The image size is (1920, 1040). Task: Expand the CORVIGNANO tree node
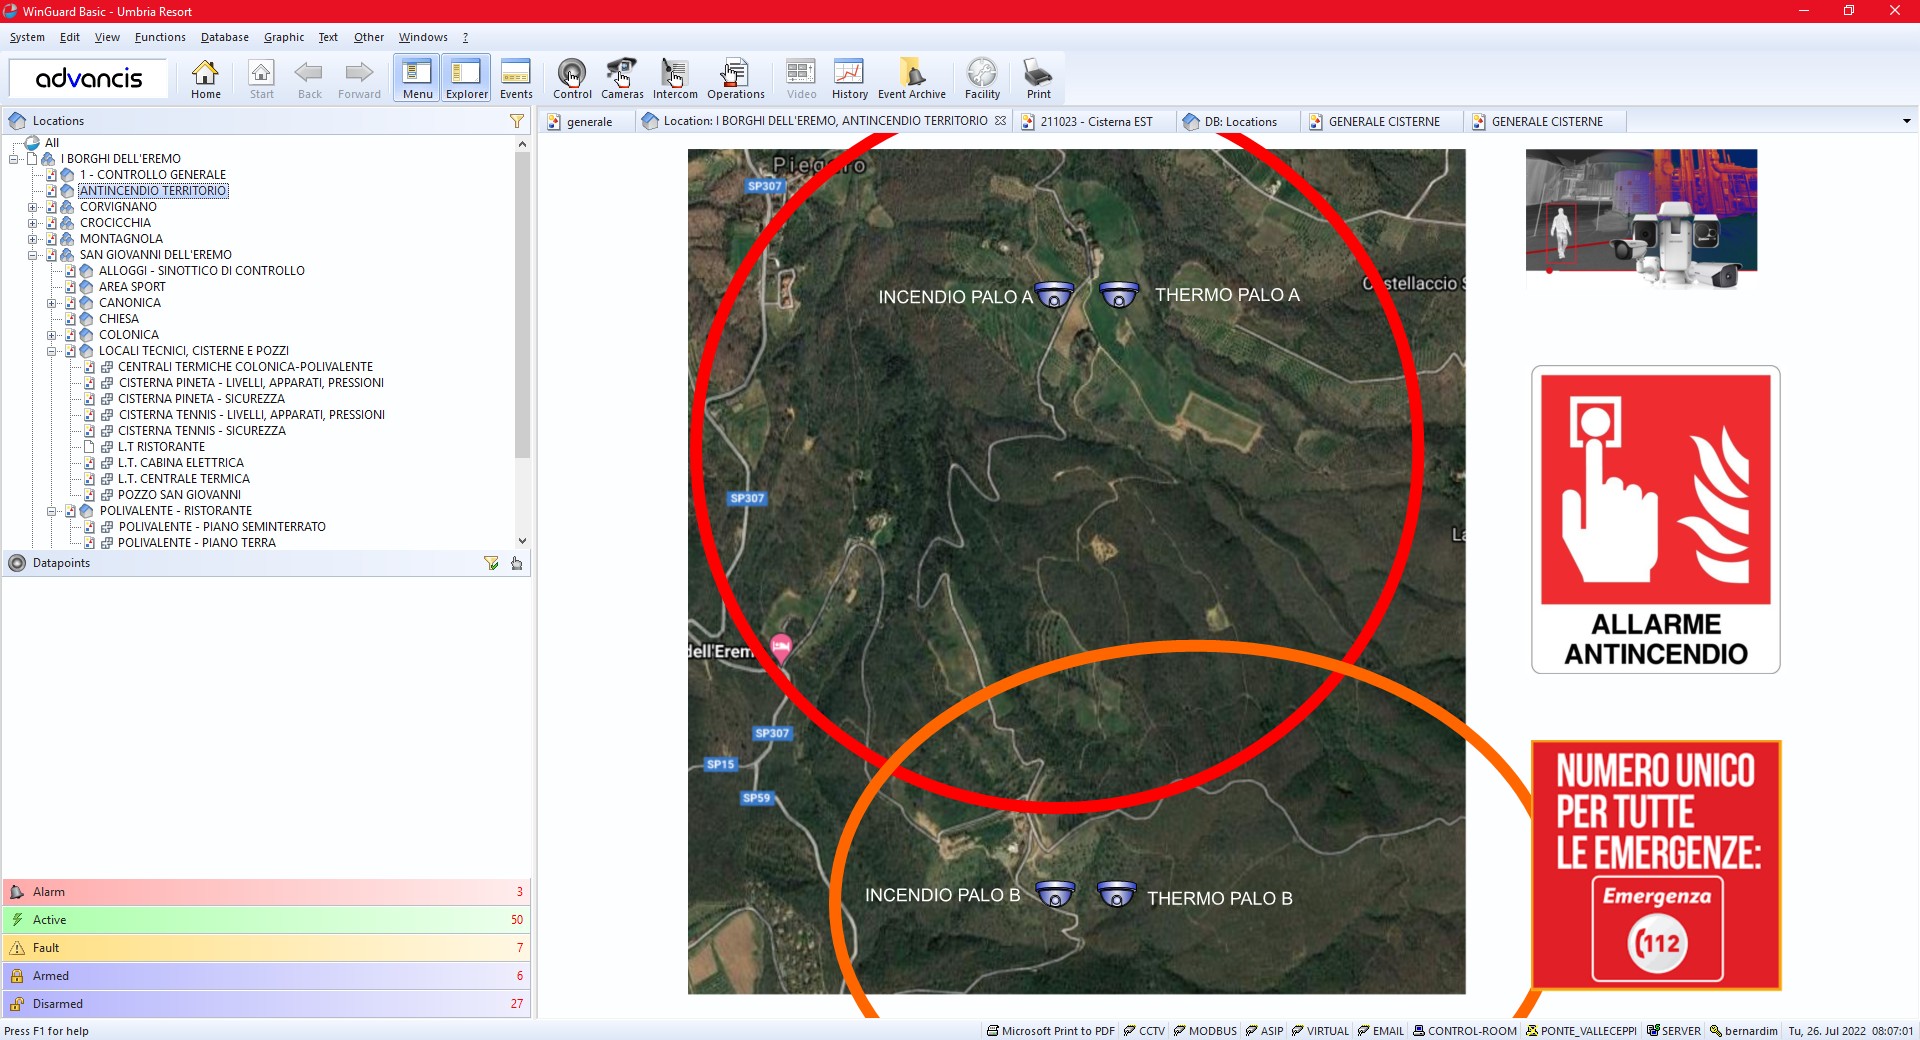coord(33,207)
